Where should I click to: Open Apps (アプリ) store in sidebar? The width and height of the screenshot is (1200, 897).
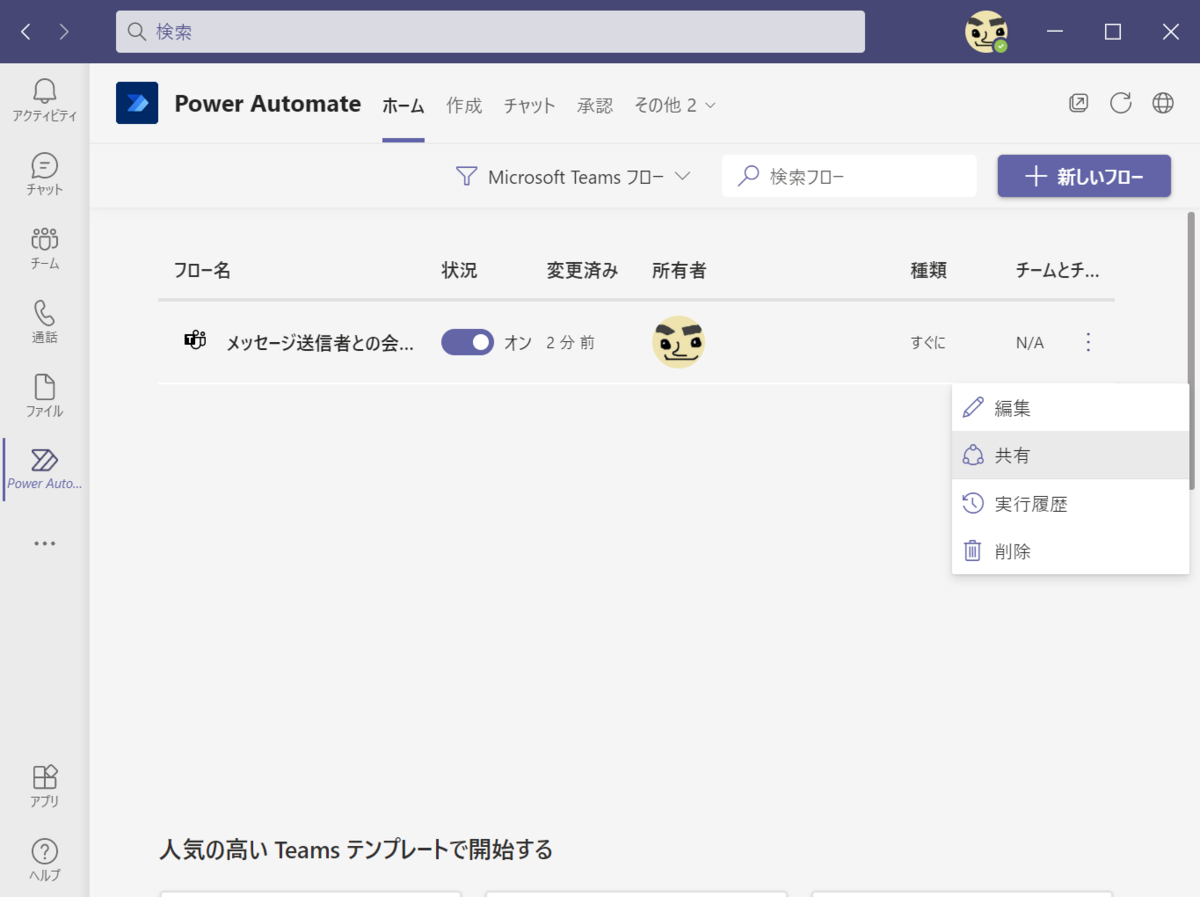click(x=44, y=786)
